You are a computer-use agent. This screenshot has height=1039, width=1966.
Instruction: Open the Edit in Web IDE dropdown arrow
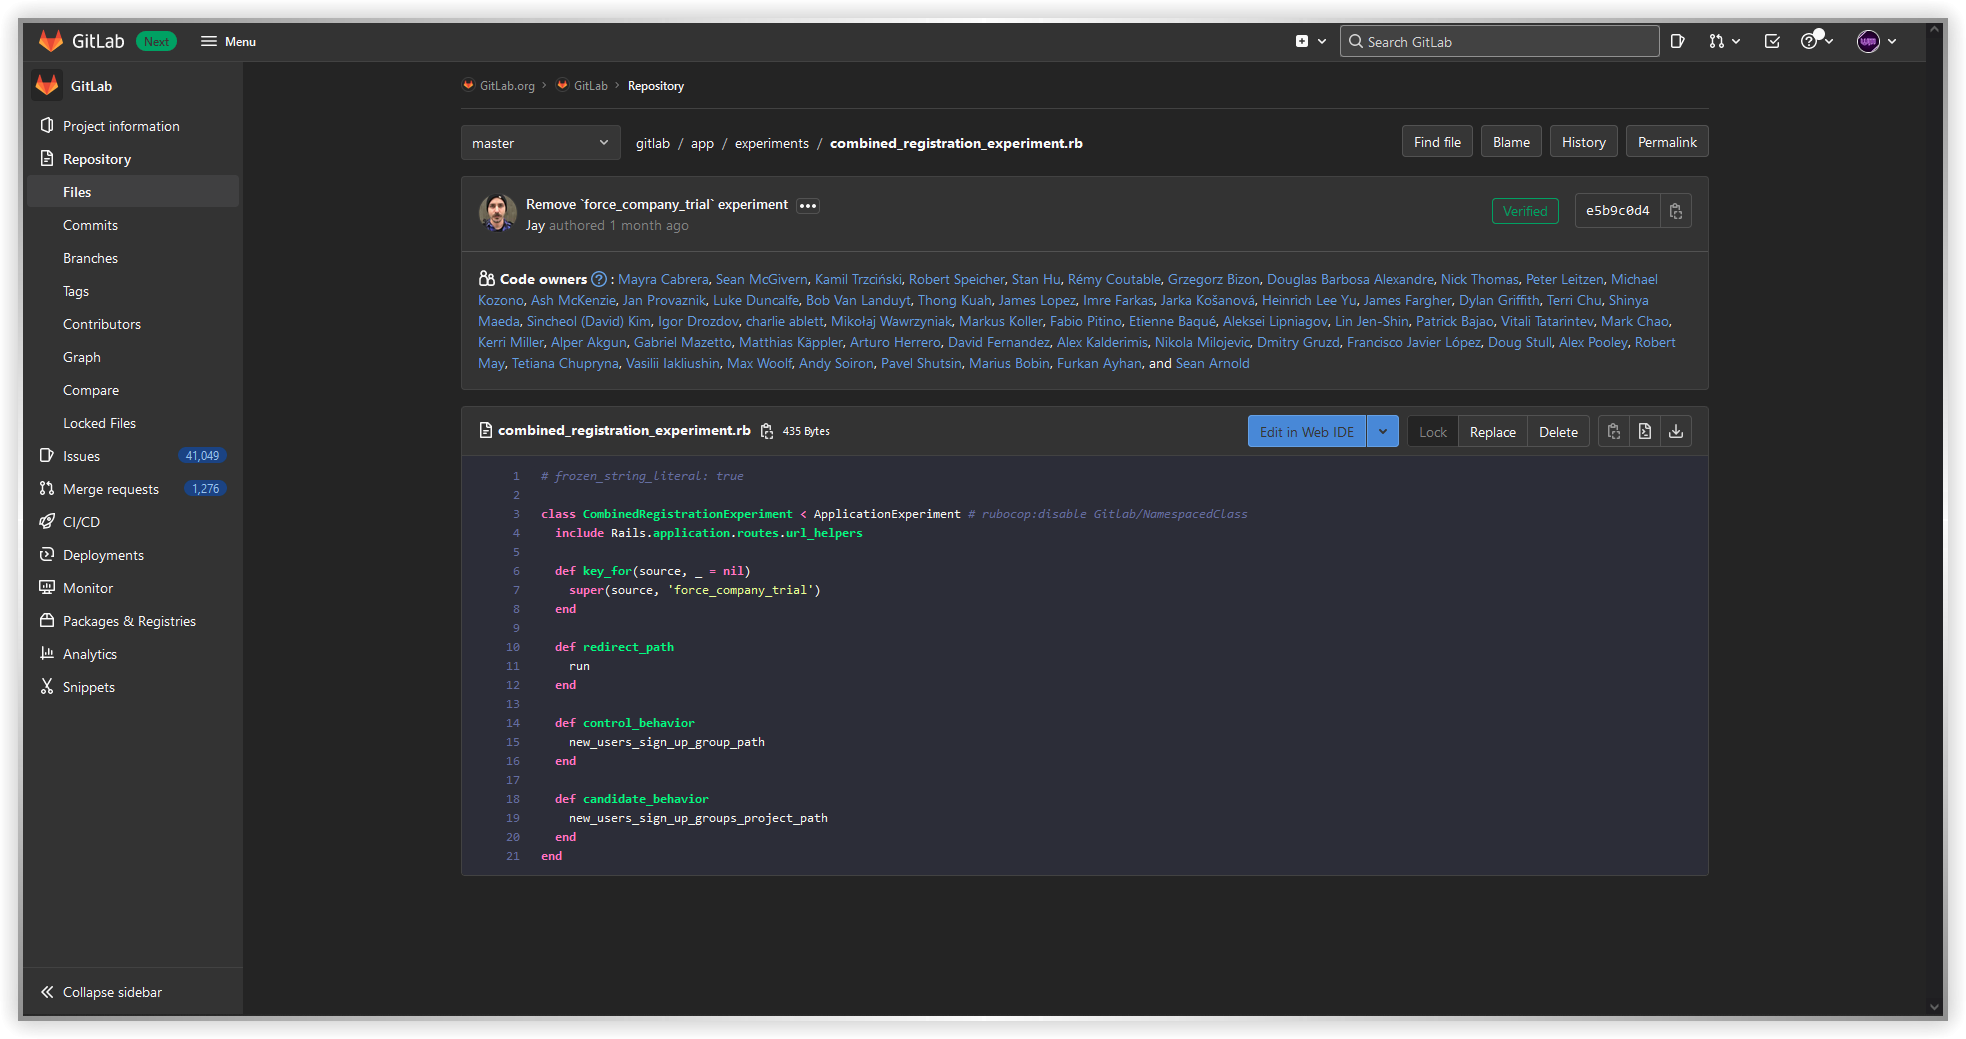coord(1383,431)
